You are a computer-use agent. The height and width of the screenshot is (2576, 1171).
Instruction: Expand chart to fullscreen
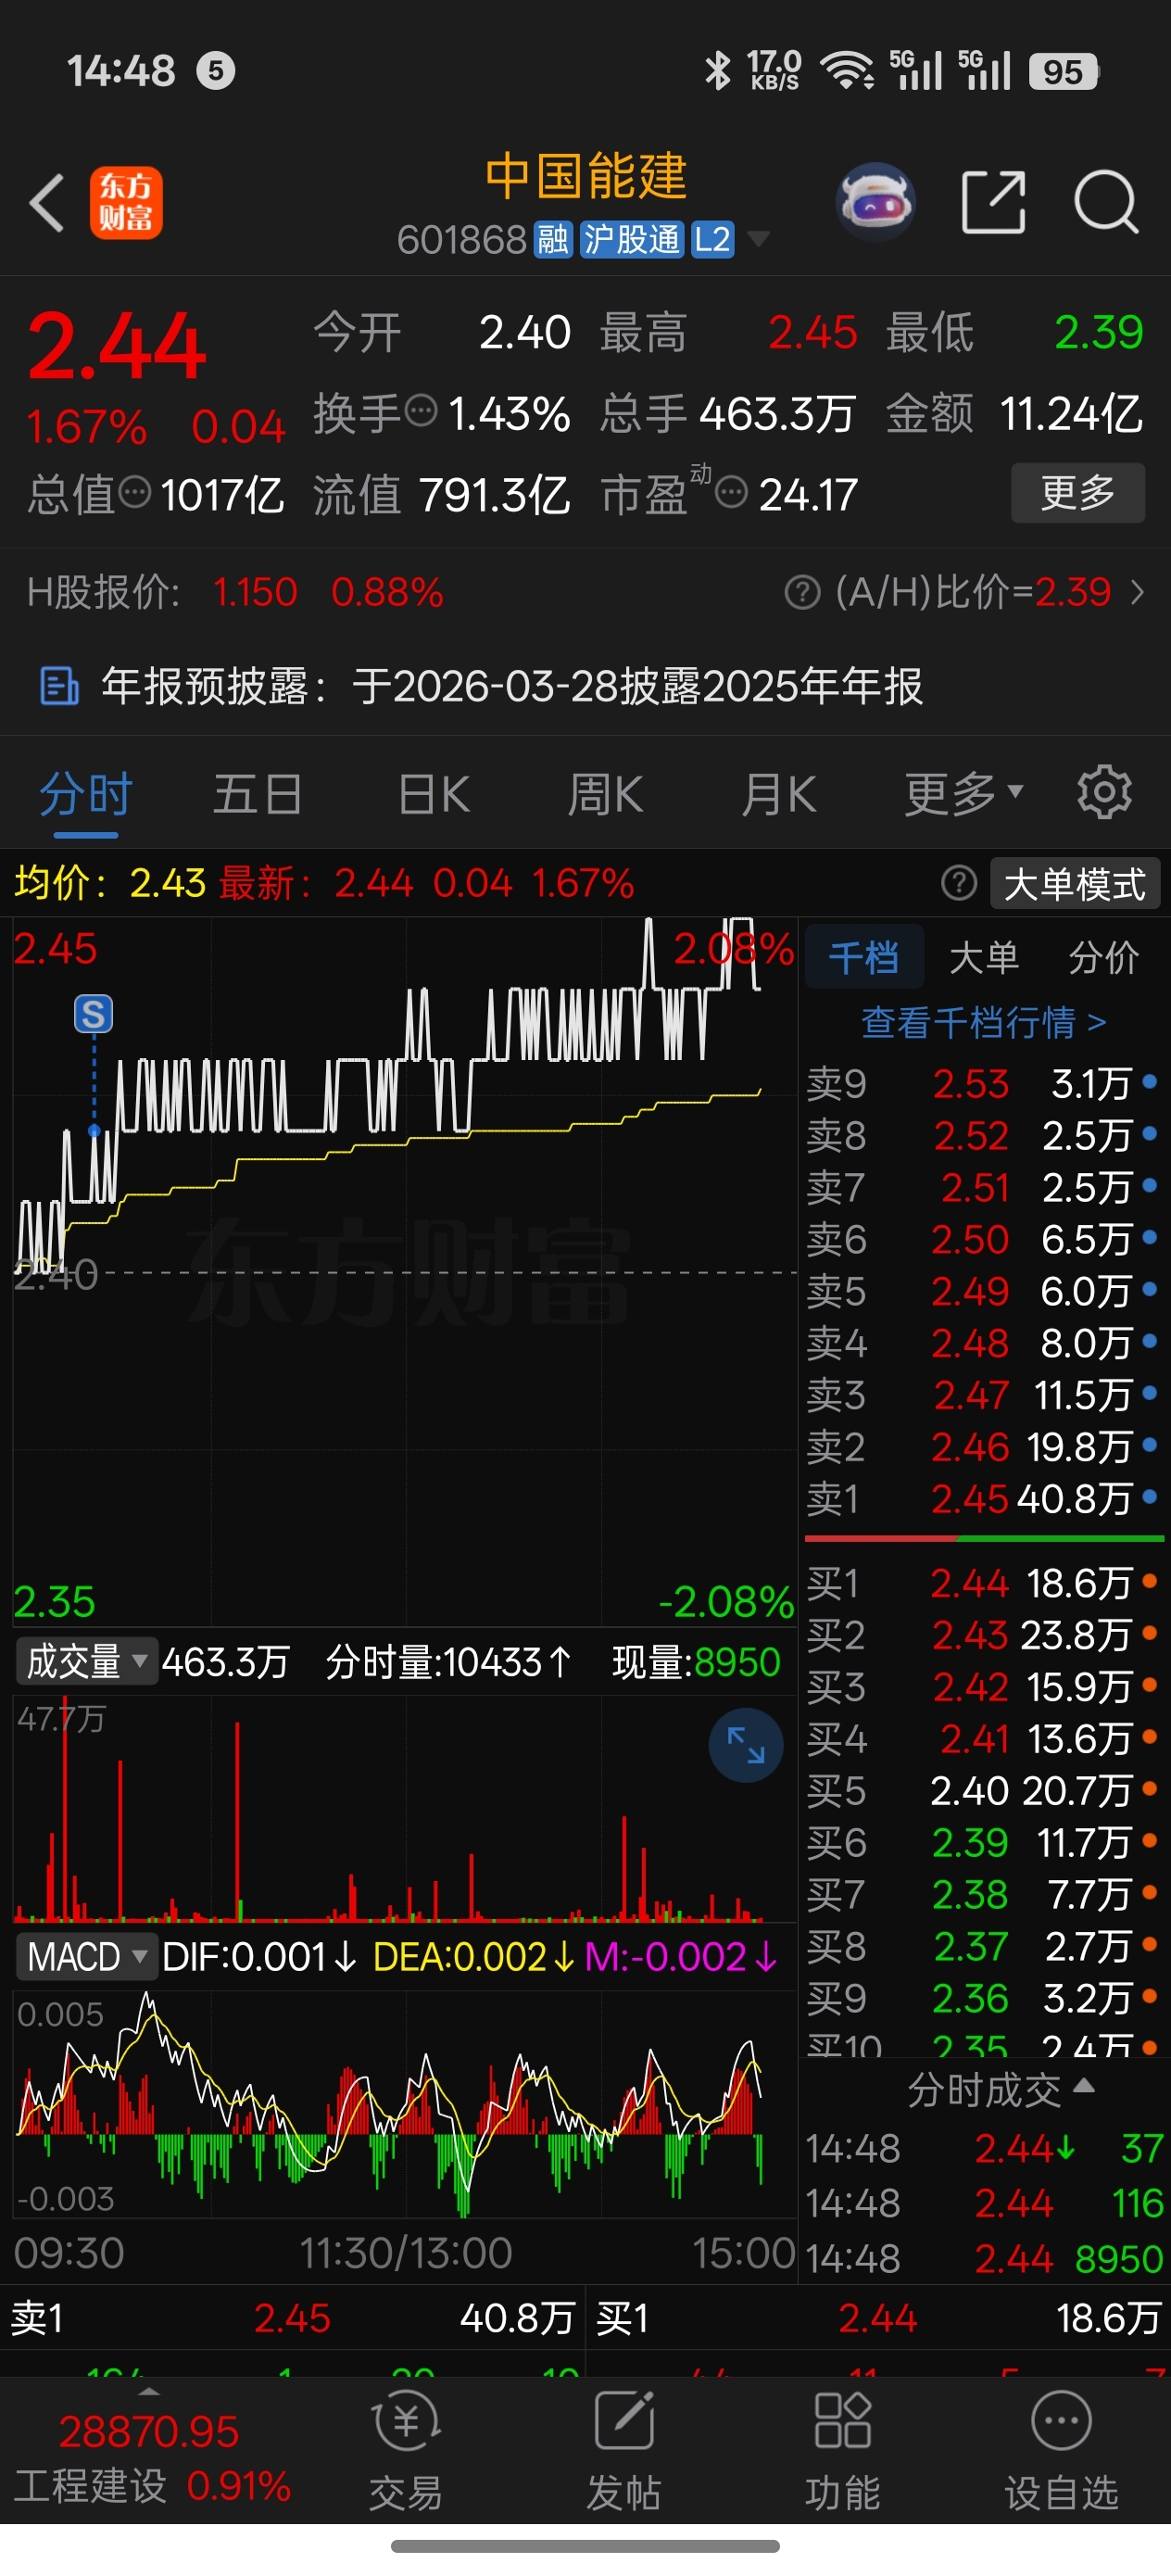pos(745,1745)
